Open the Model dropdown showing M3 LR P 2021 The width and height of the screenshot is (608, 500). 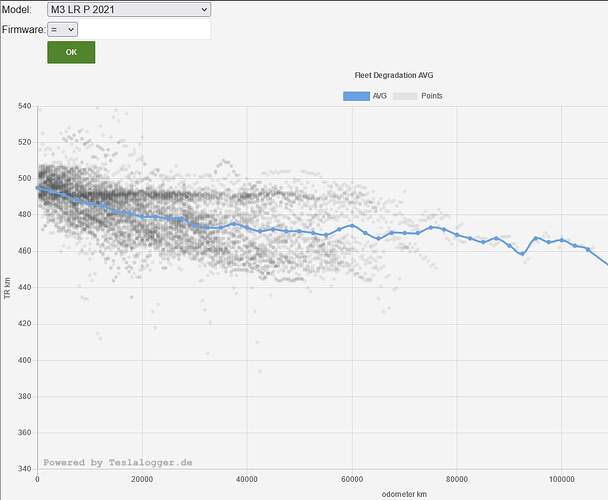(129, 10)
